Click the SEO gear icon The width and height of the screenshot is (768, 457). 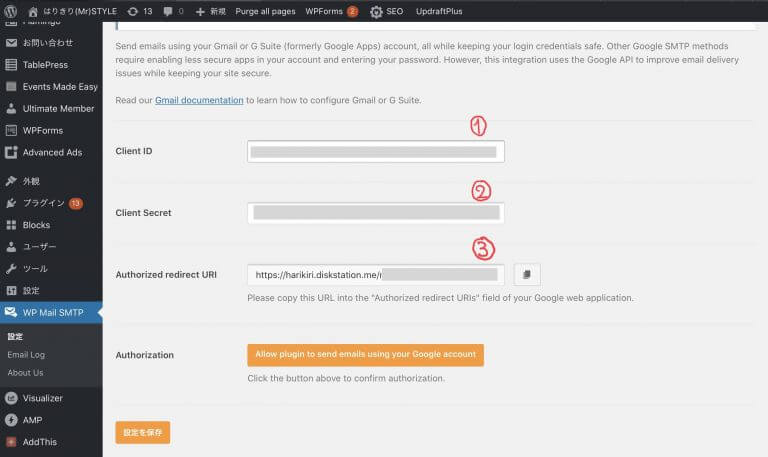click(376, 12)
